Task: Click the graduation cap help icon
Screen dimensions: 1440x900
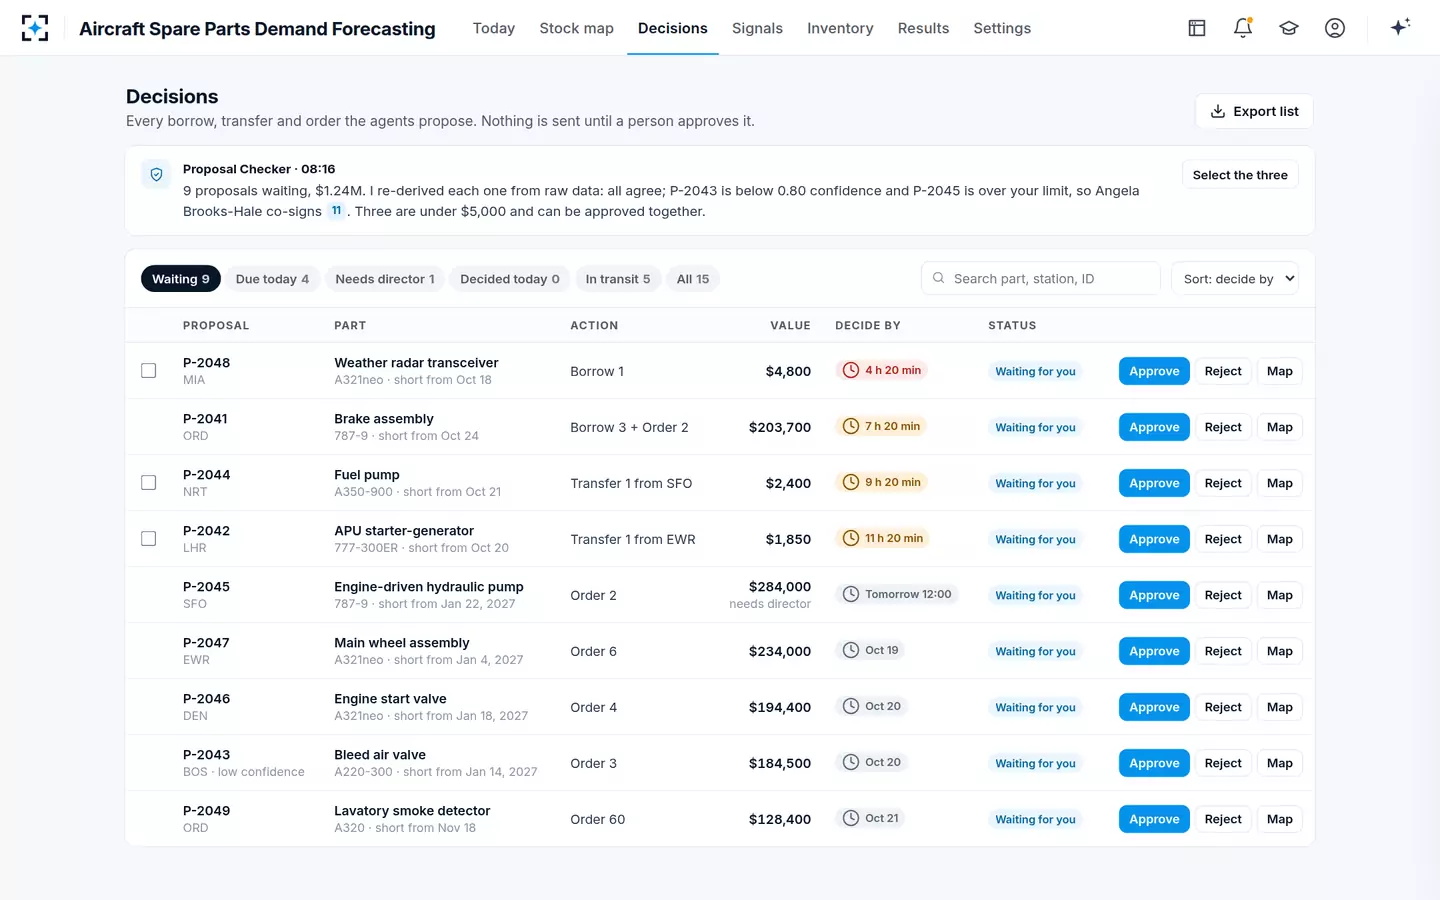Action: [x=1289, y=28]
